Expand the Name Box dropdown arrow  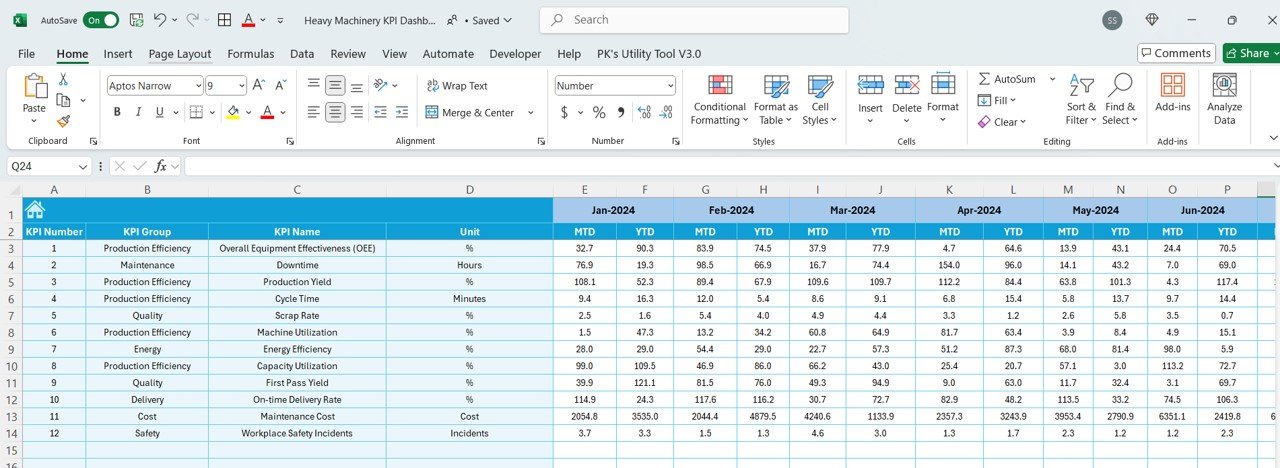point(83,166)
